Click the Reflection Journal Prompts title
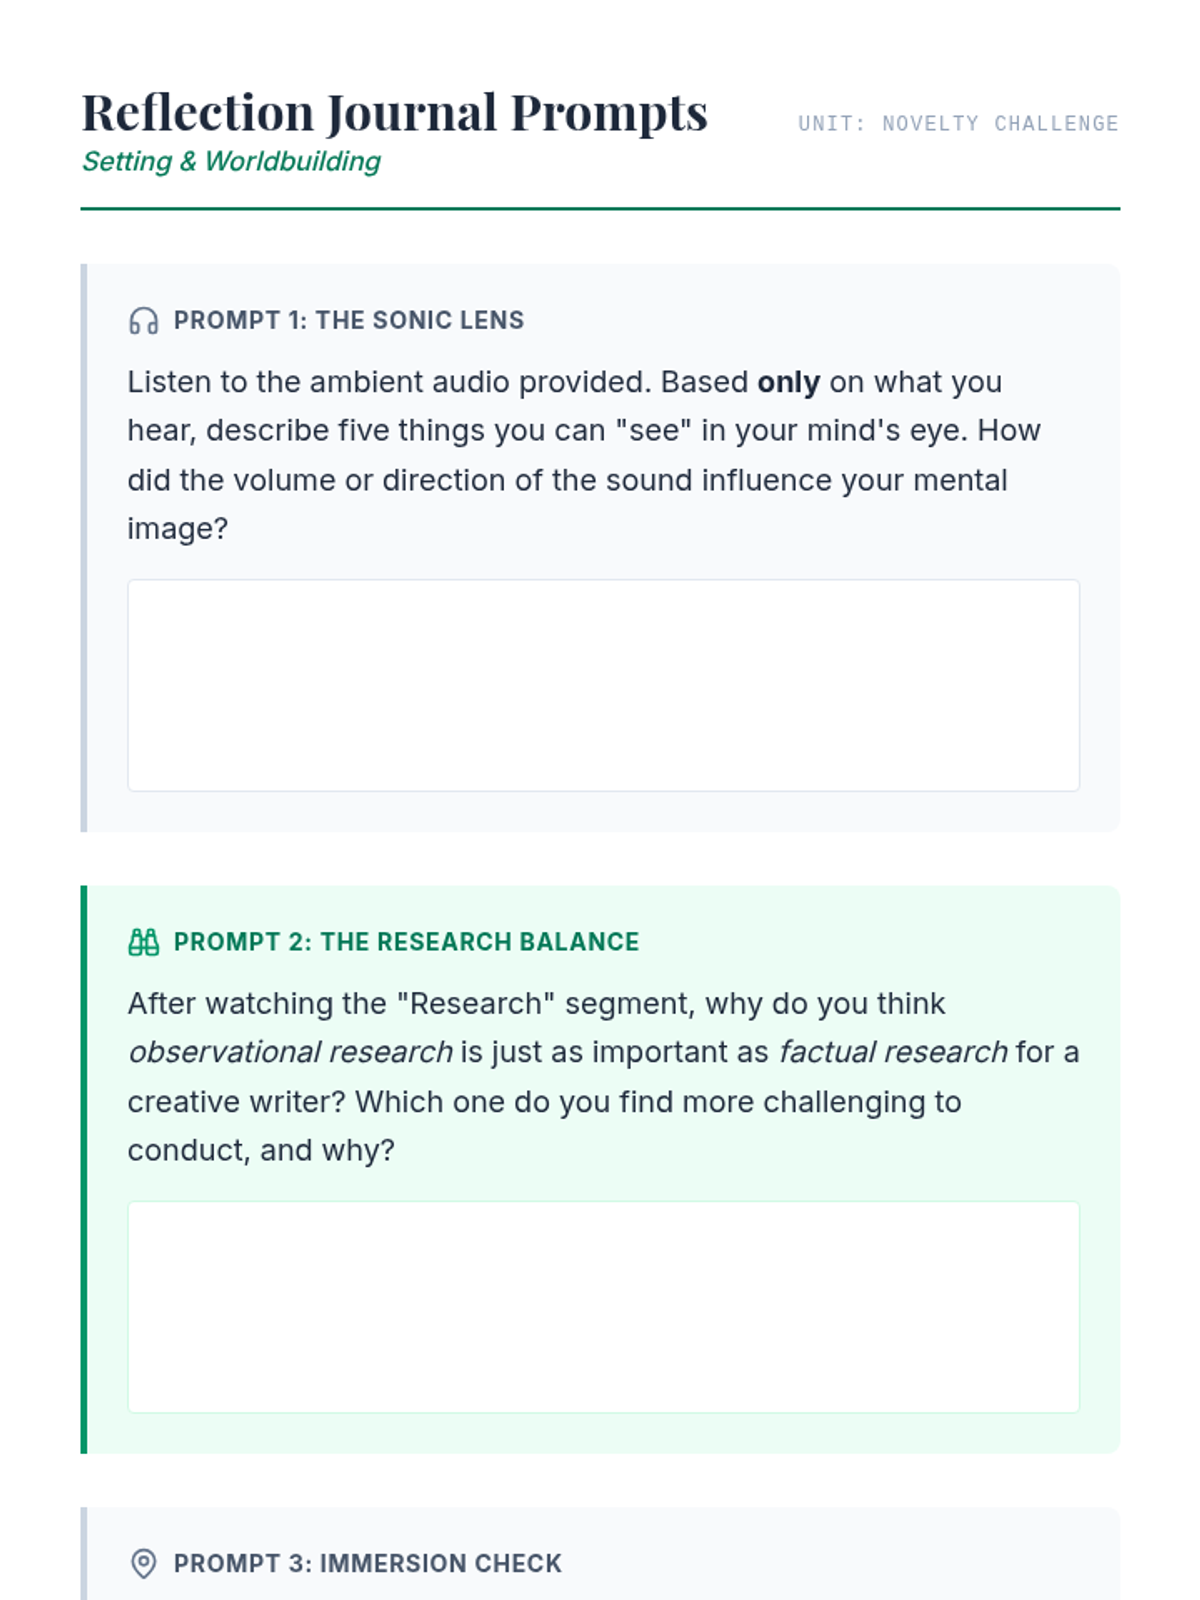 tap(394, 112)
